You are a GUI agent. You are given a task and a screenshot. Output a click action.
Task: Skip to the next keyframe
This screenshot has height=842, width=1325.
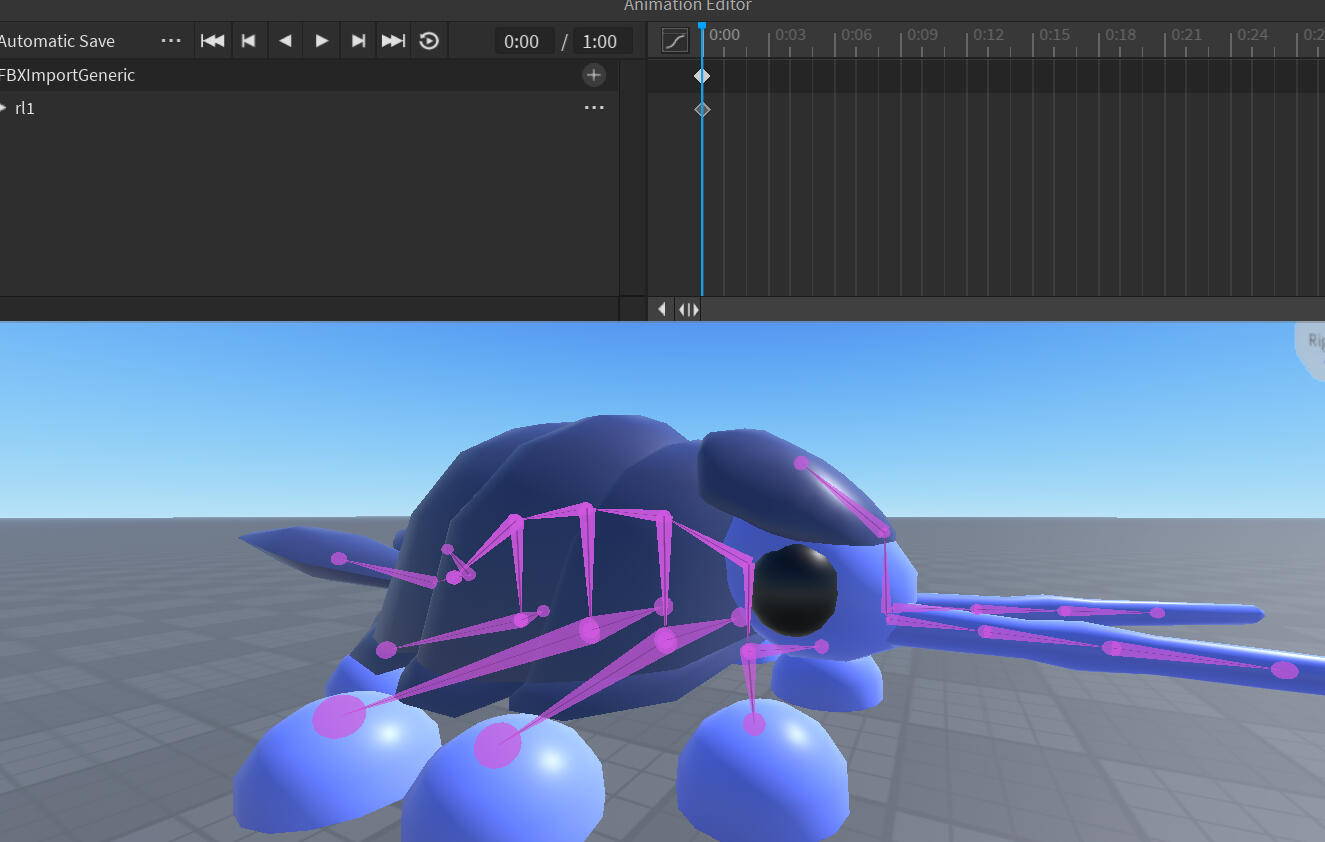pyautogui.click(x=358, y=41)
